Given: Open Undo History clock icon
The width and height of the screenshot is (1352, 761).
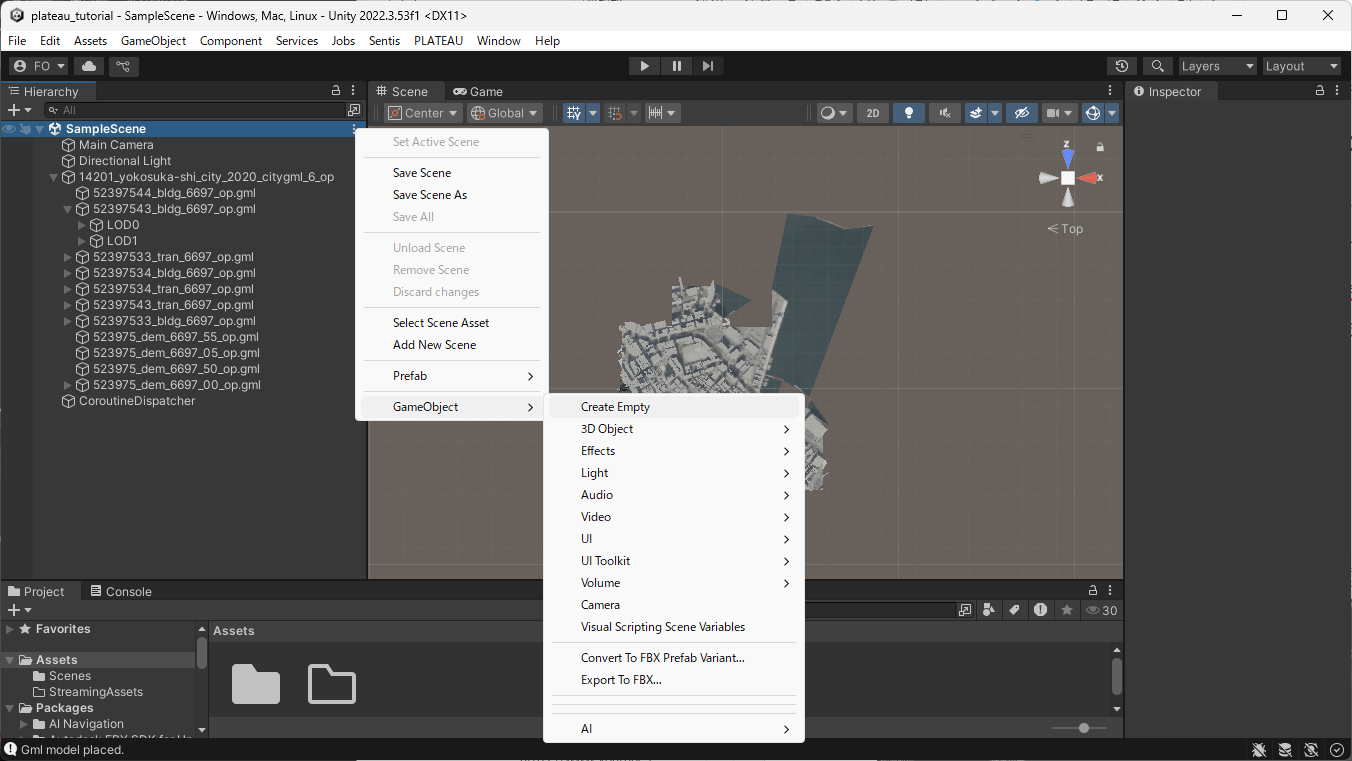Looking at the screenshot, I should (x=1122, y=66).
